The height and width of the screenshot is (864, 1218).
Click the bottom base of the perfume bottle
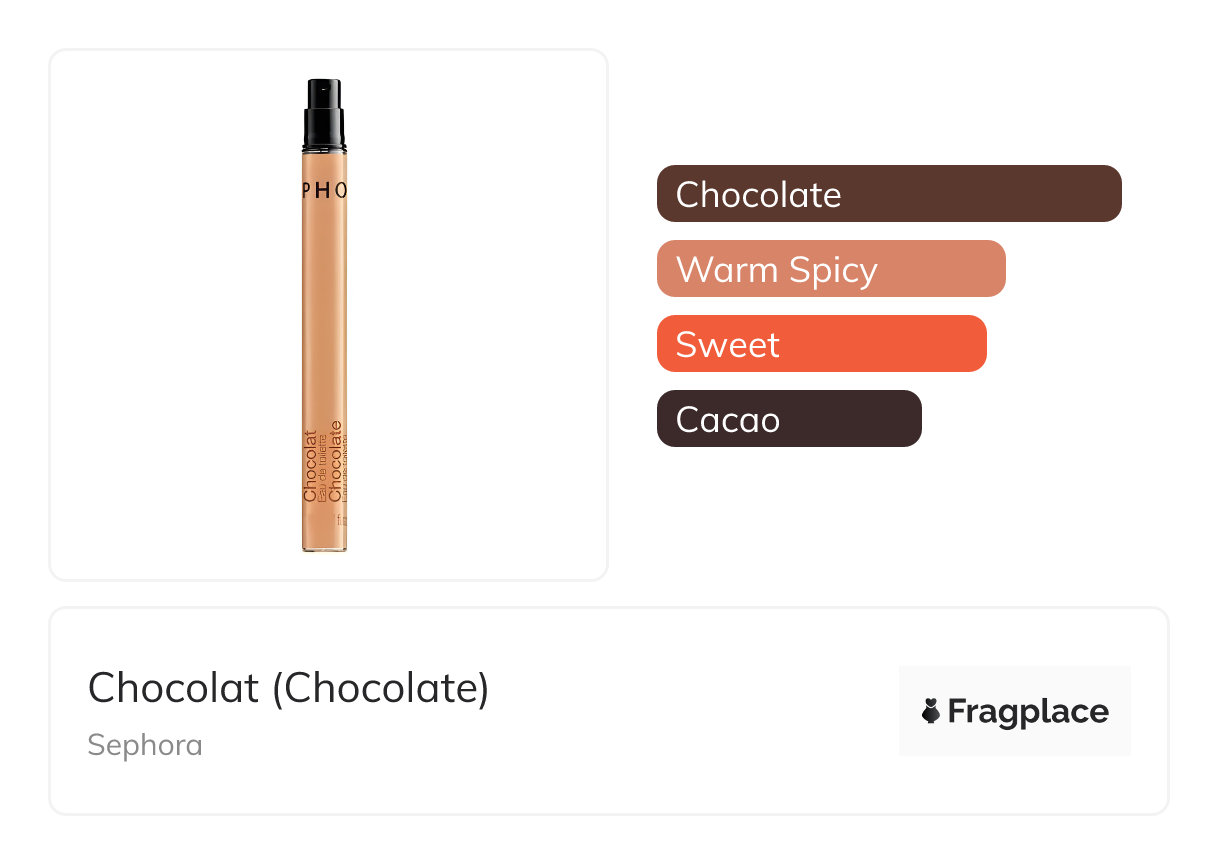click(325, 544)
